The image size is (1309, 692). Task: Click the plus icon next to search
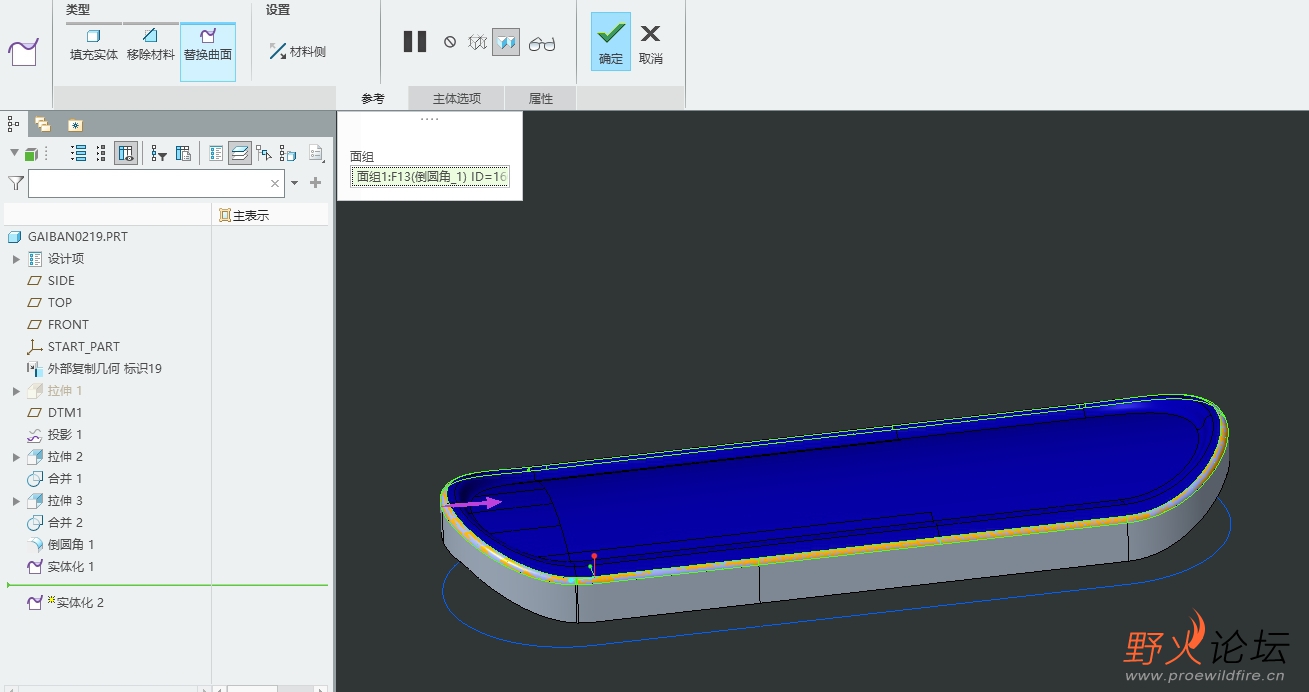click(316, 183)
